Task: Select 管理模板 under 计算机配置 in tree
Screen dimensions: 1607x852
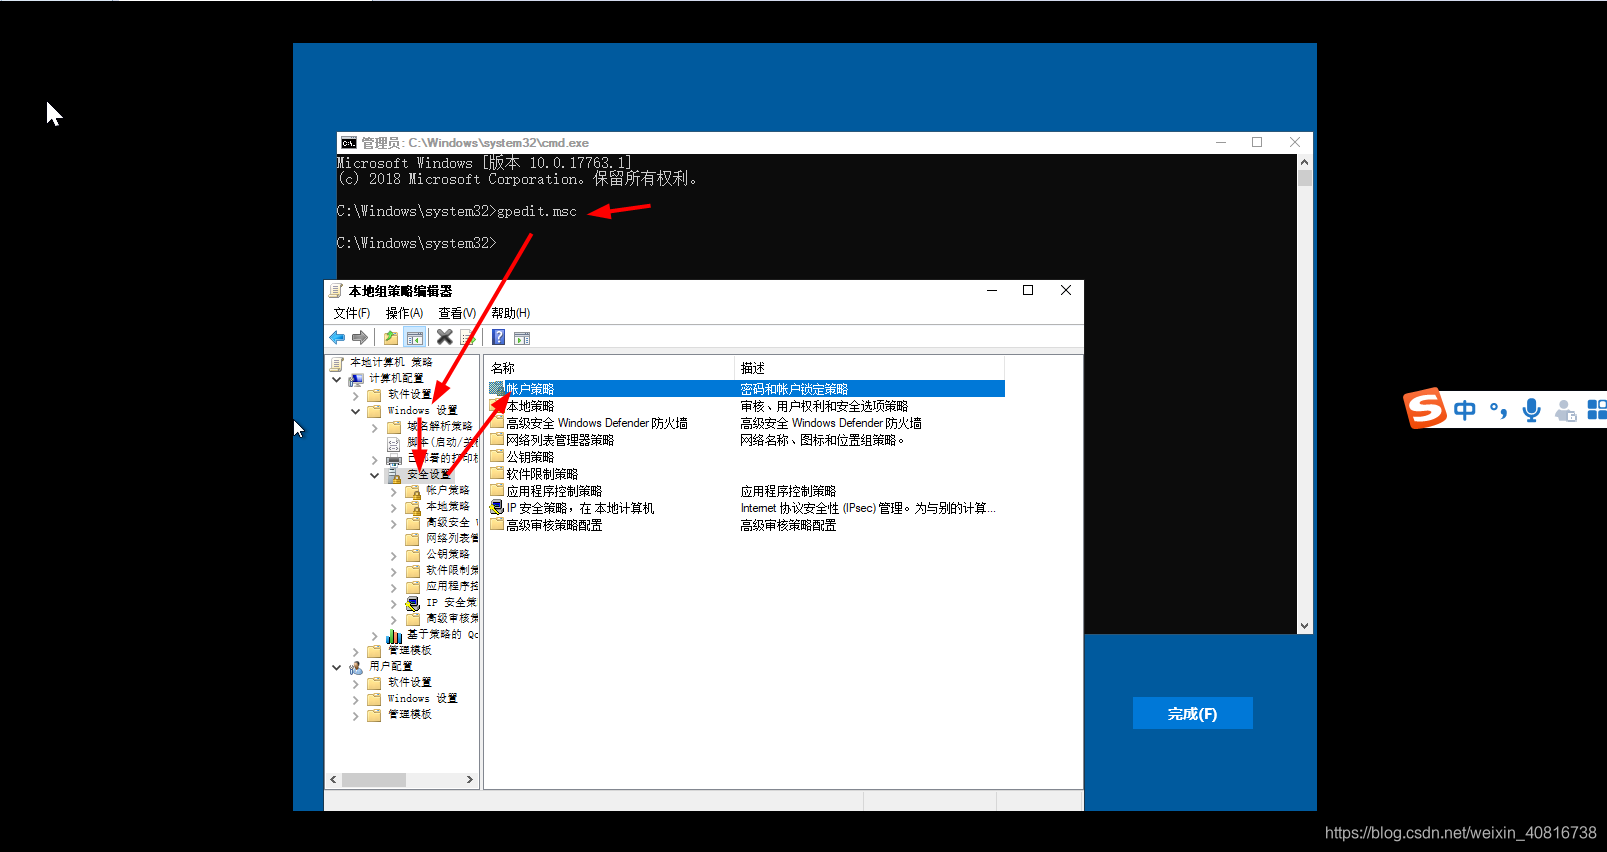Action: coord(410,651)
